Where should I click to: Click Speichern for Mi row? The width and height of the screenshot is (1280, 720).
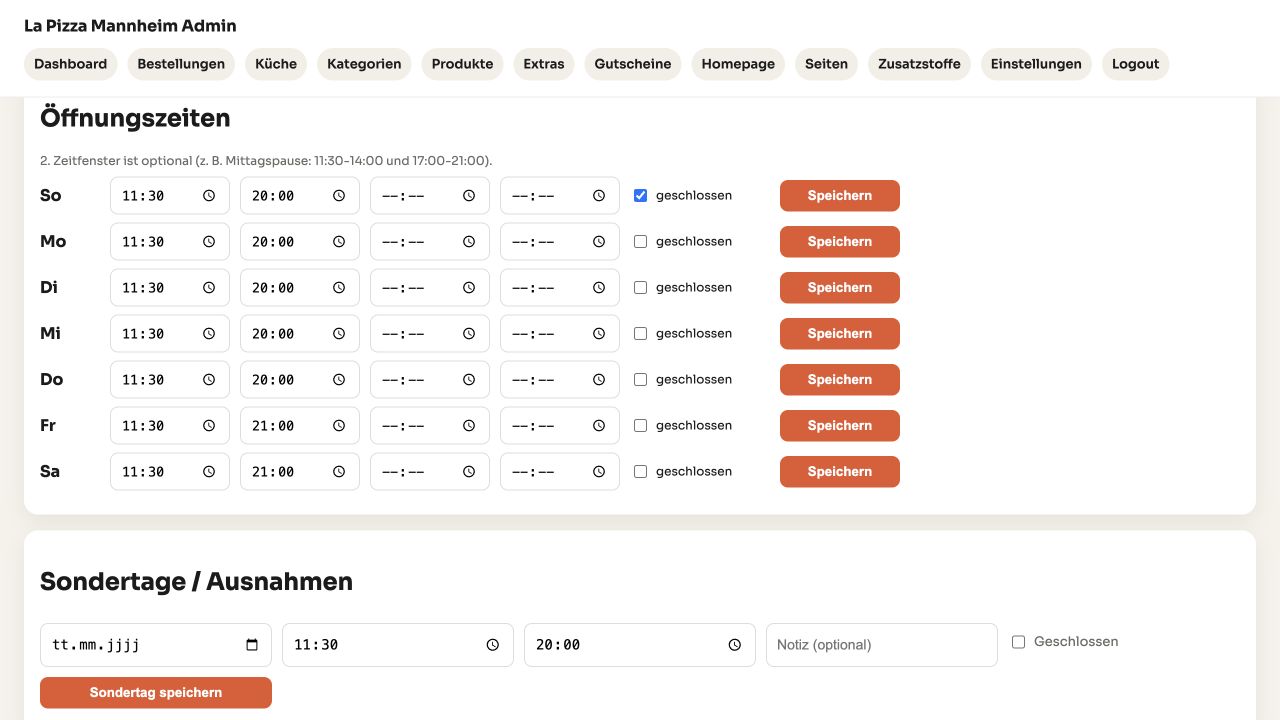840,334
